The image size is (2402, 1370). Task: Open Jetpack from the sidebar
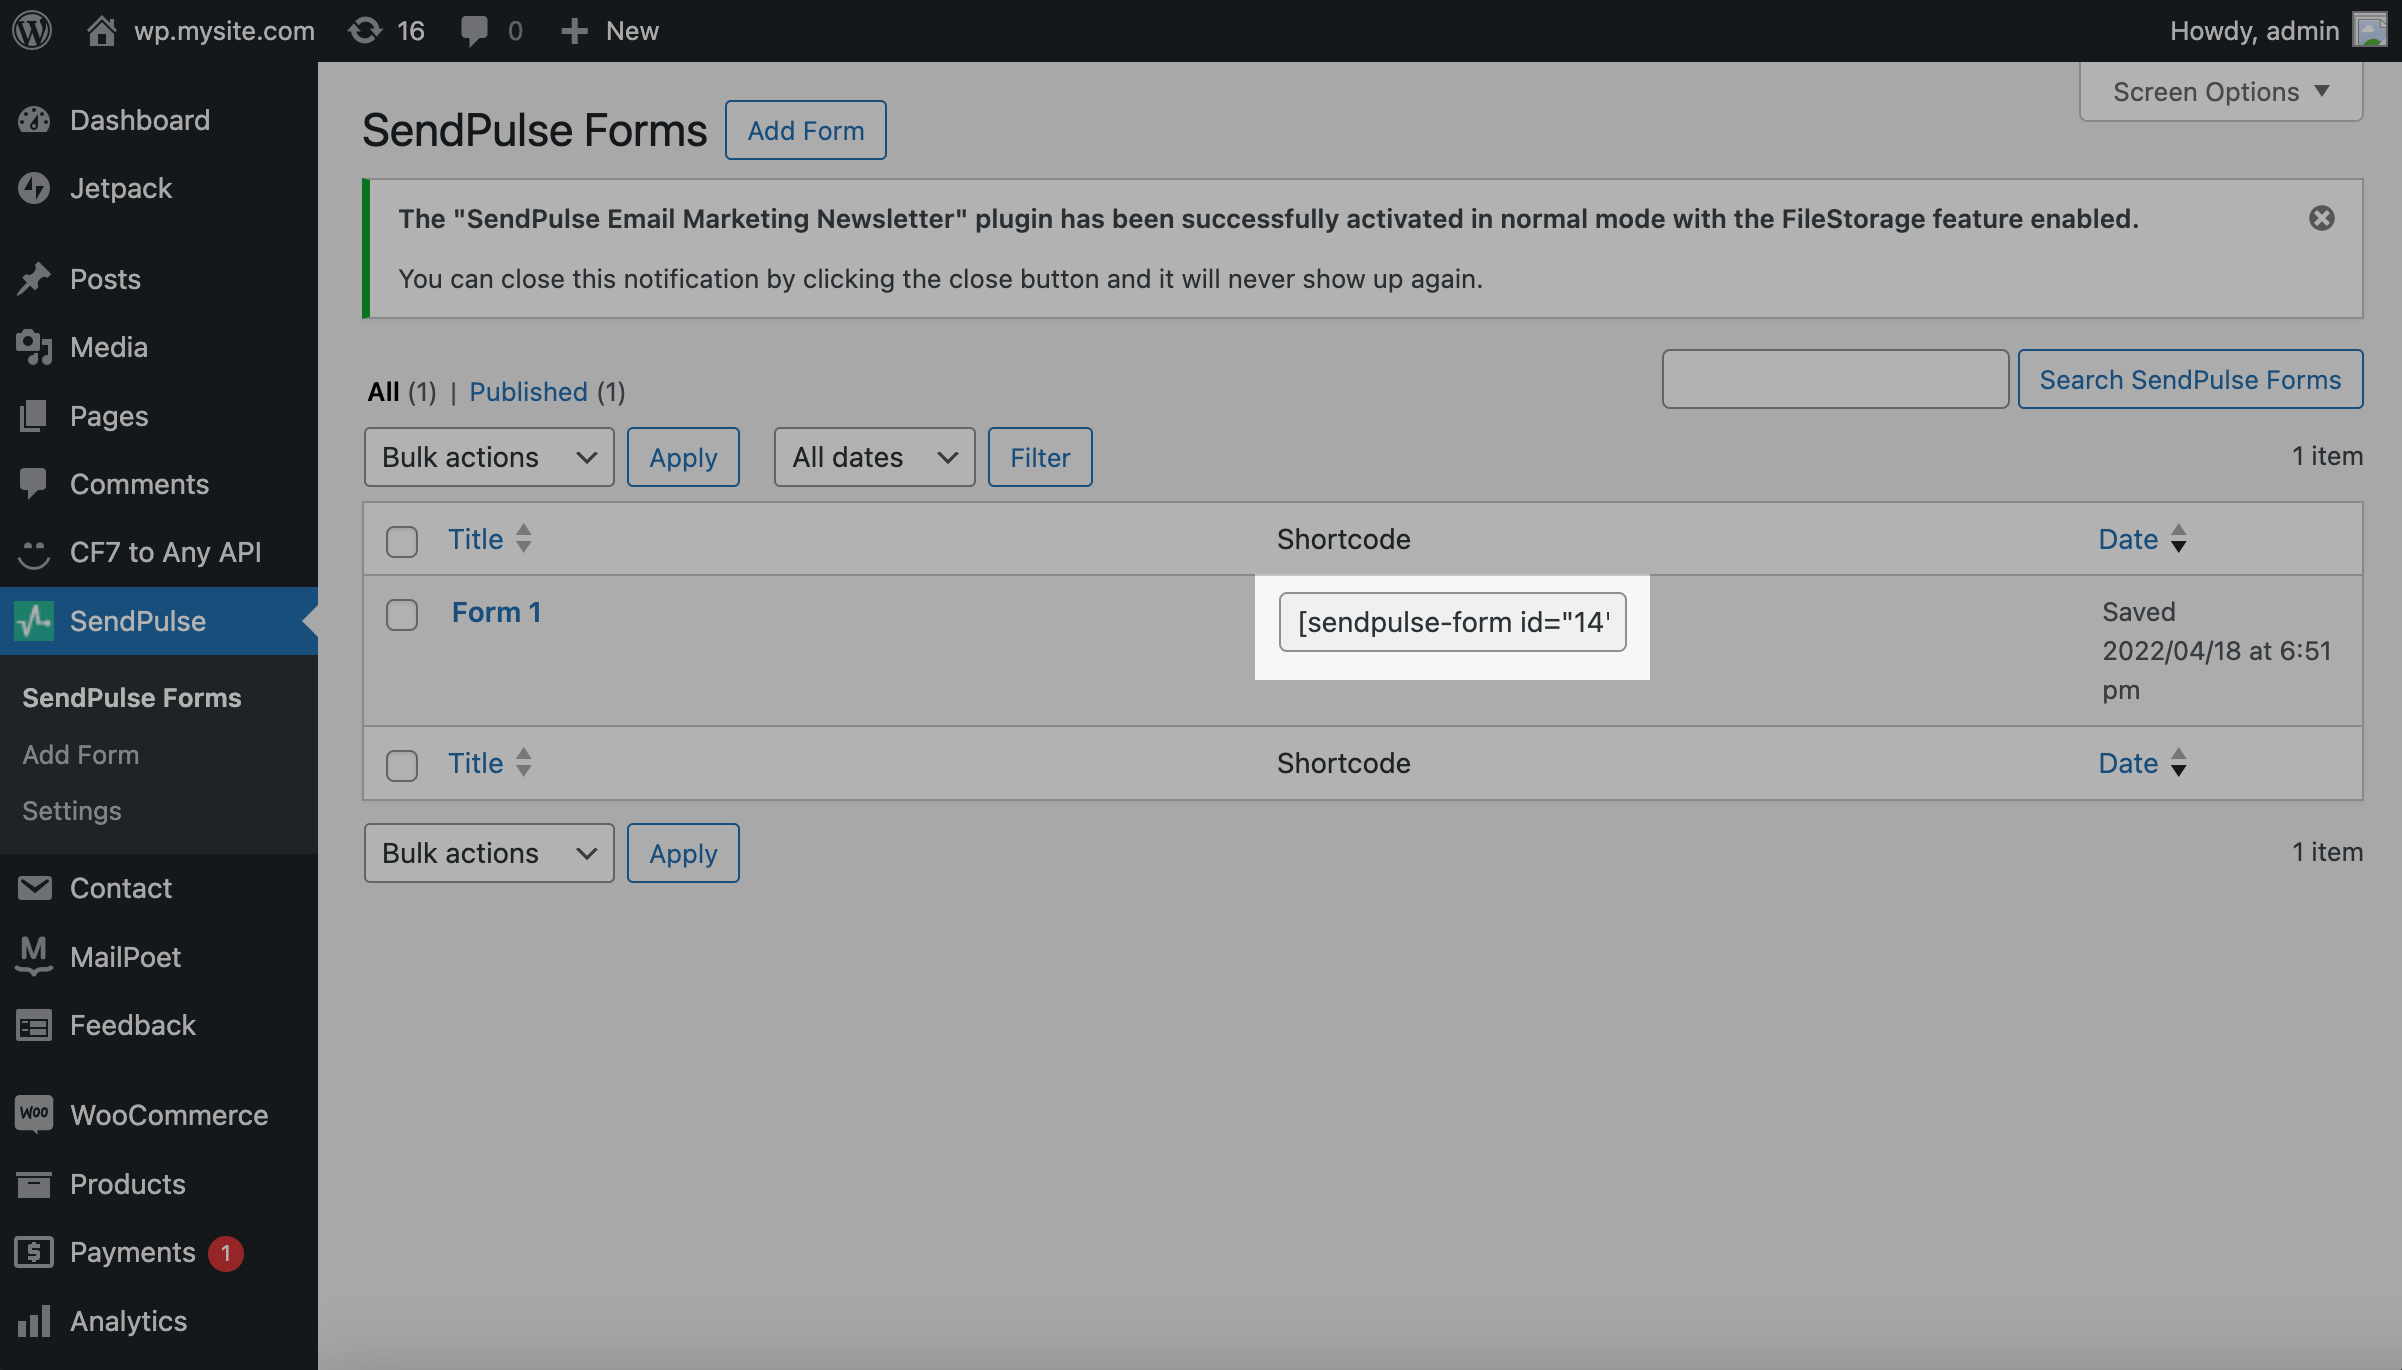coord(120,188)
